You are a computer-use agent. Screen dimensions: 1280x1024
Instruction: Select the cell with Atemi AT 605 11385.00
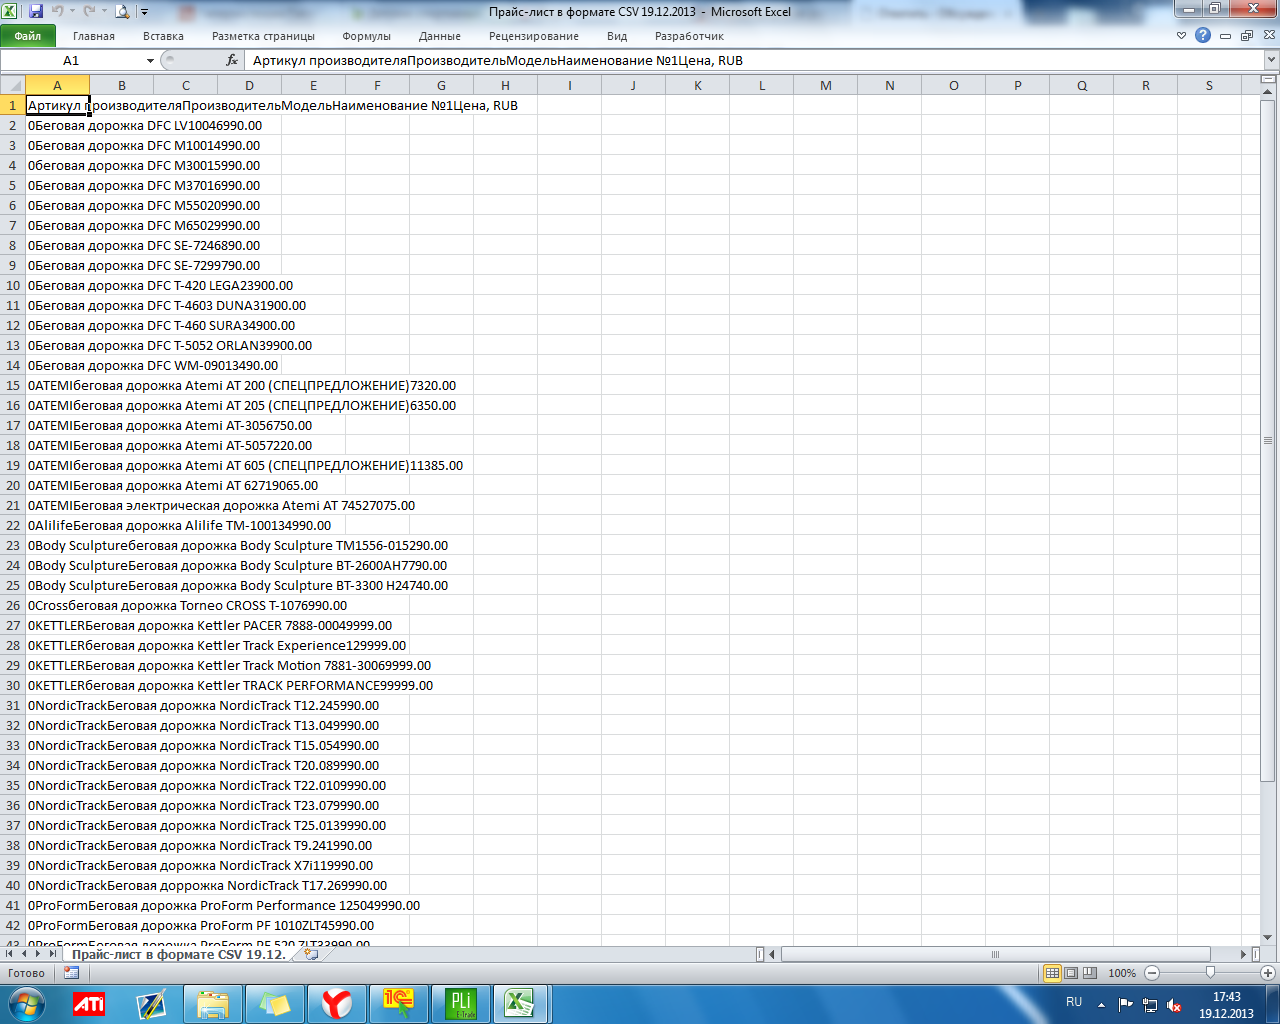[x=57, y=465]
